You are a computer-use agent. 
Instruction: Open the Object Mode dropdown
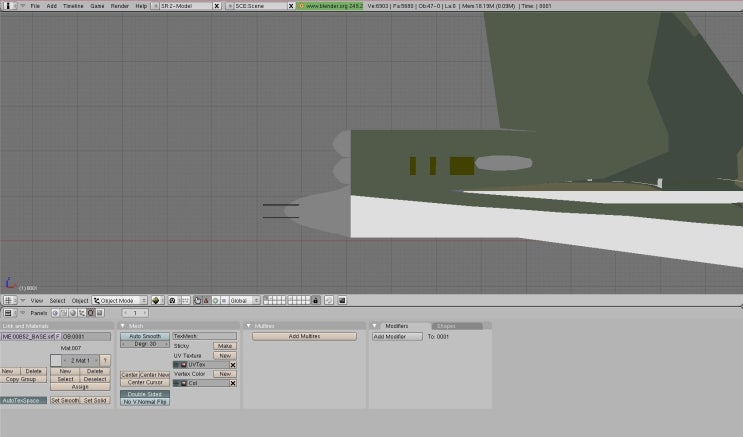point(119,300)
